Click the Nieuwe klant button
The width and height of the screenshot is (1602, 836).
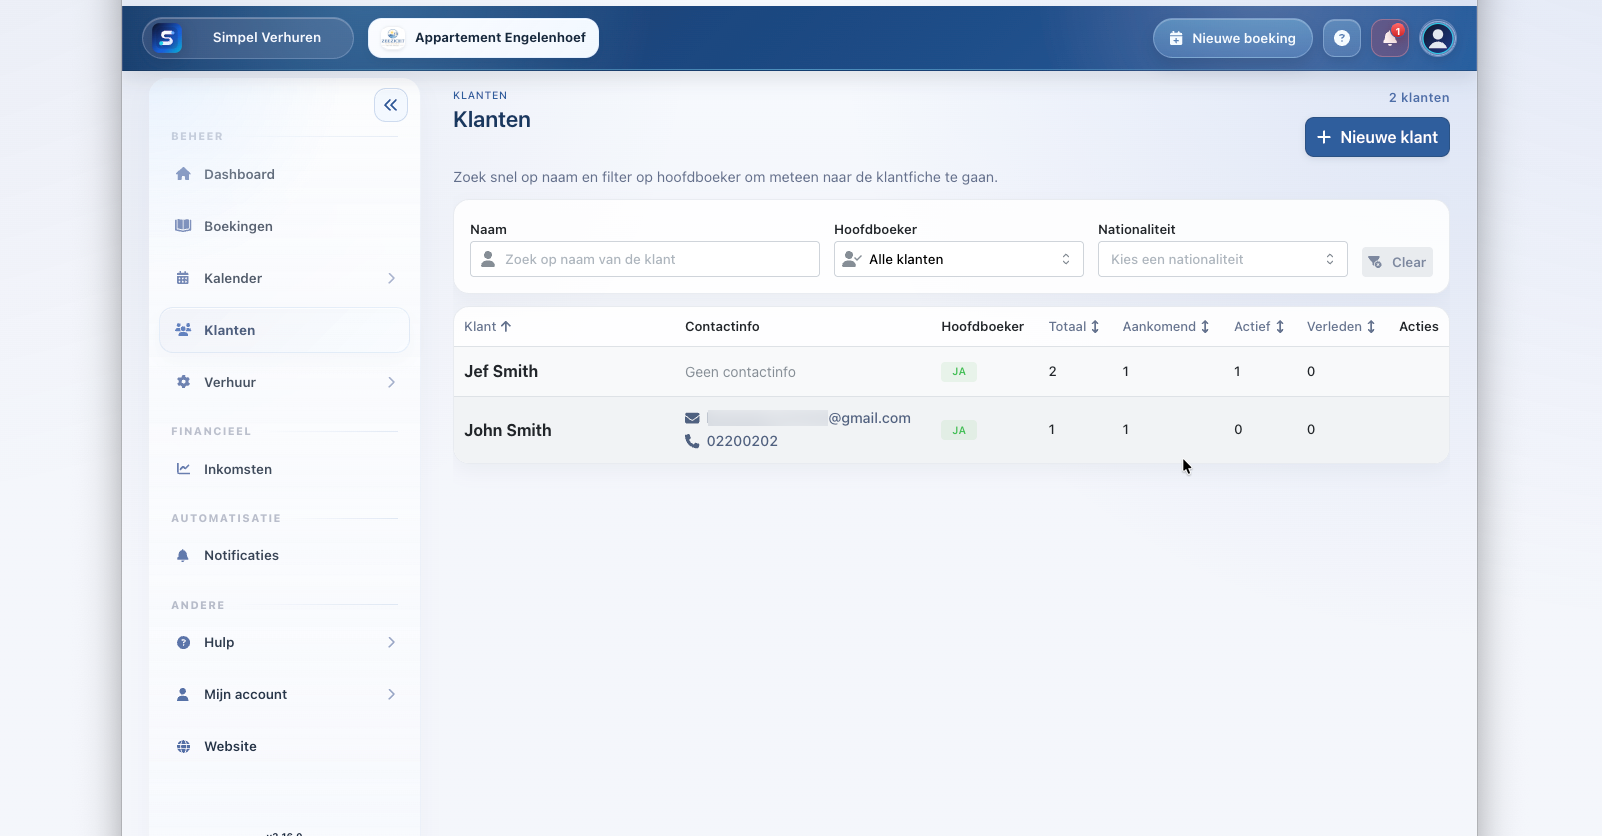(1376, 137)
